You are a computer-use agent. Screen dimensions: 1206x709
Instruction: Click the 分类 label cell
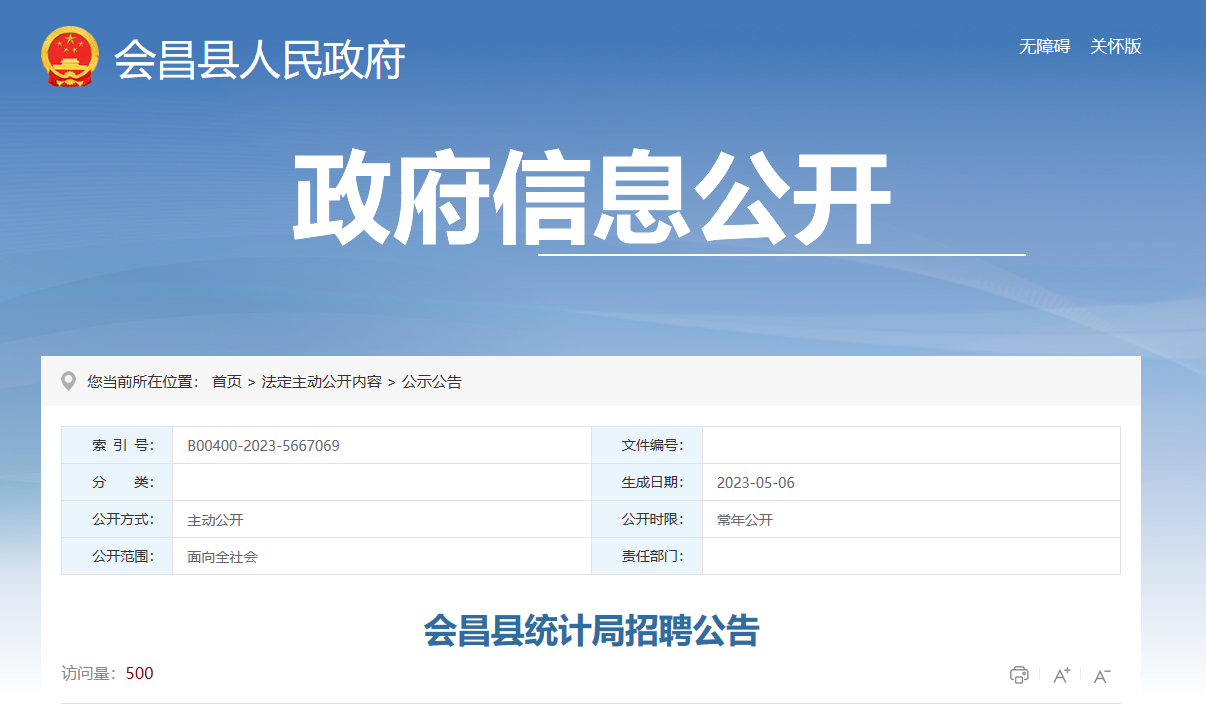117,483
